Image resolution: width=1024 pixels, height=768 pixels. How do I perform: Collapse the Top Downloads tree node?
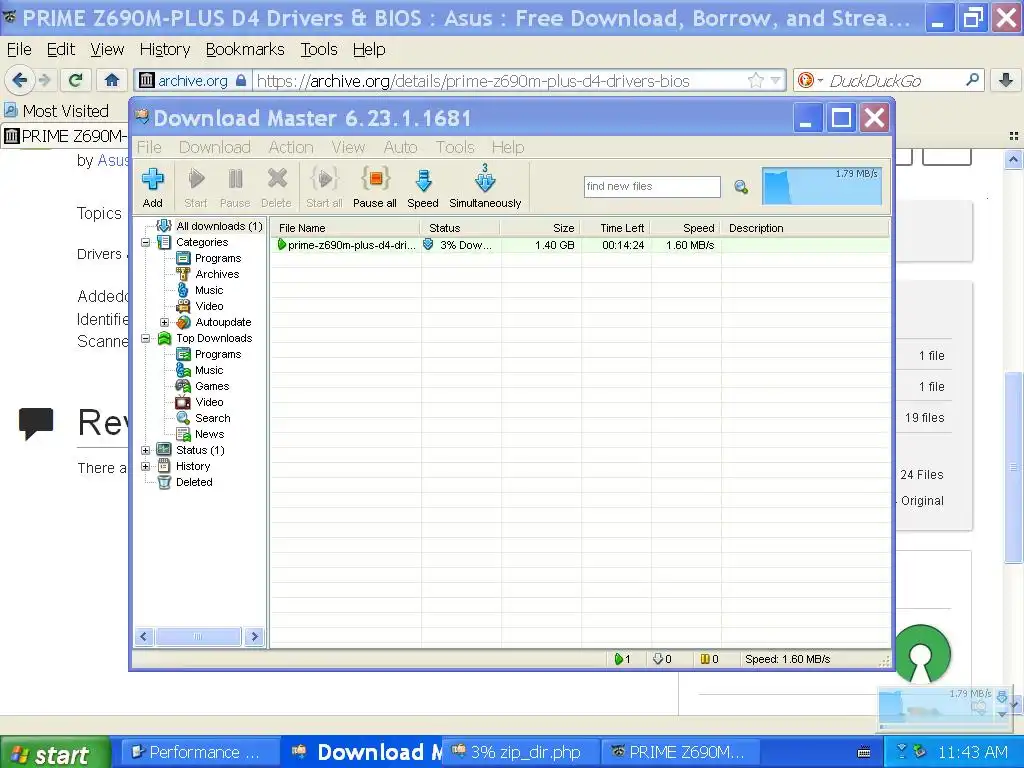(x=146, y=338)
